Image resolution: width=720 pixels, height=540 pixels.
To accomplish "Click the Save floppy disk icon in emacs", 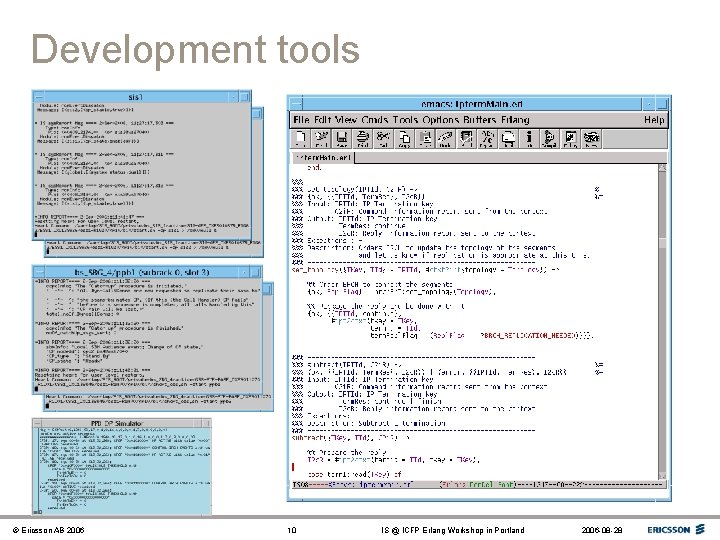I will point(341,138).
